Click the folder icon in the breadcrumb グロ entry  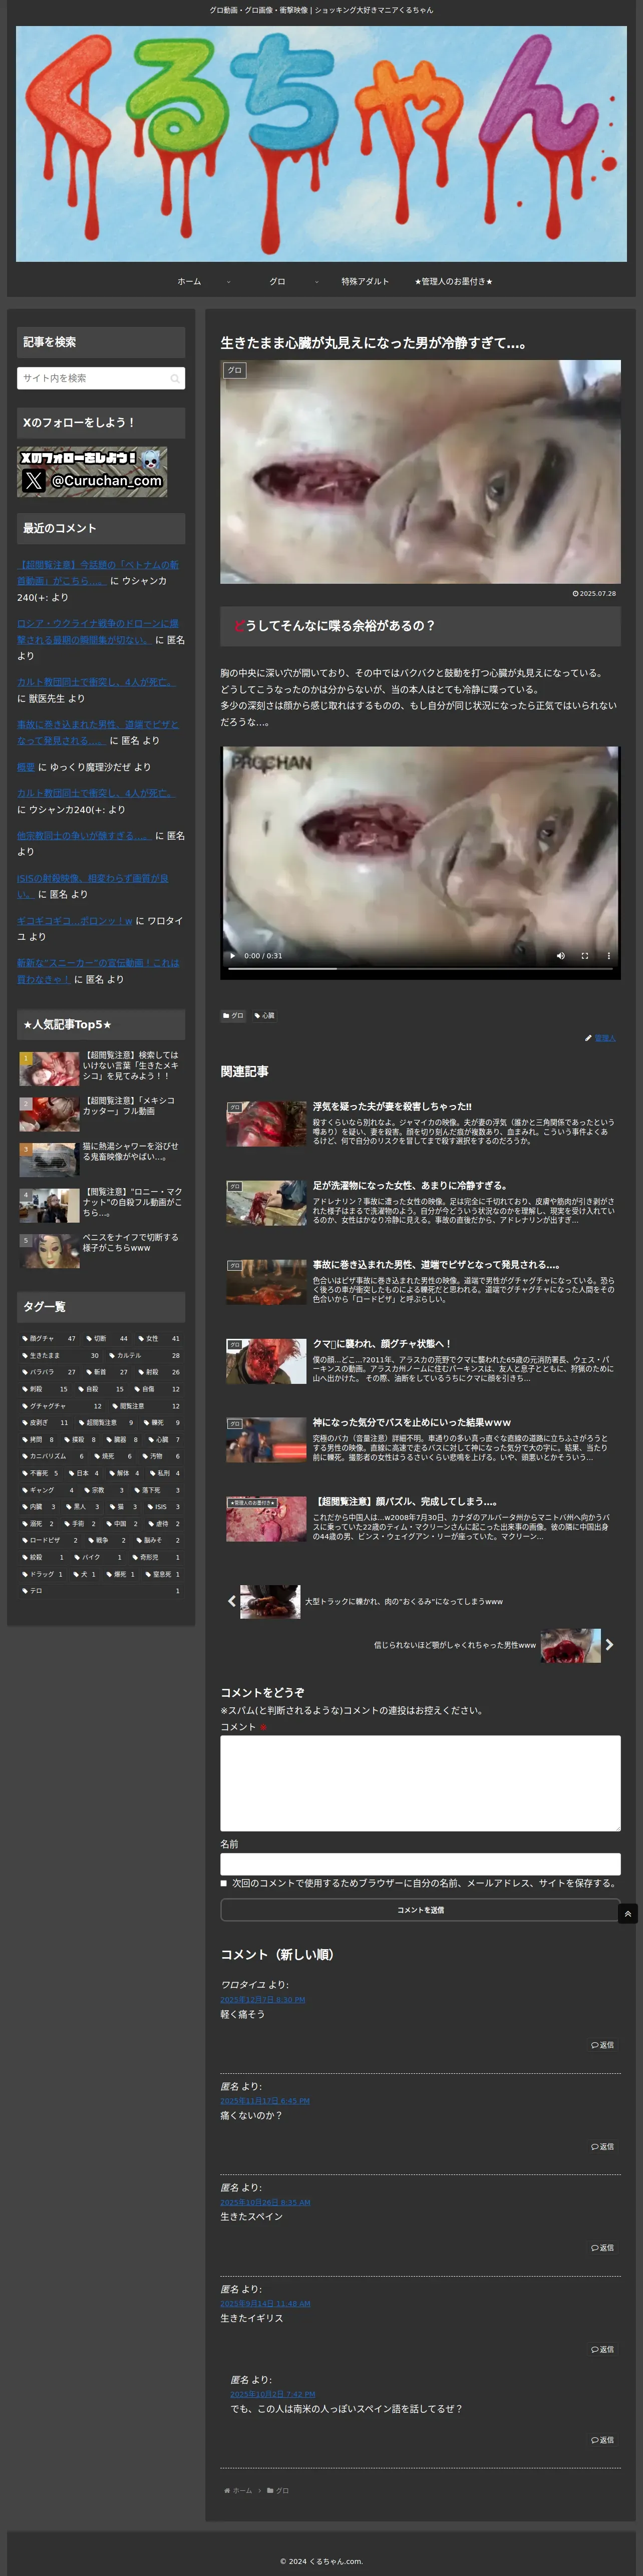[x=270, y=2490]
